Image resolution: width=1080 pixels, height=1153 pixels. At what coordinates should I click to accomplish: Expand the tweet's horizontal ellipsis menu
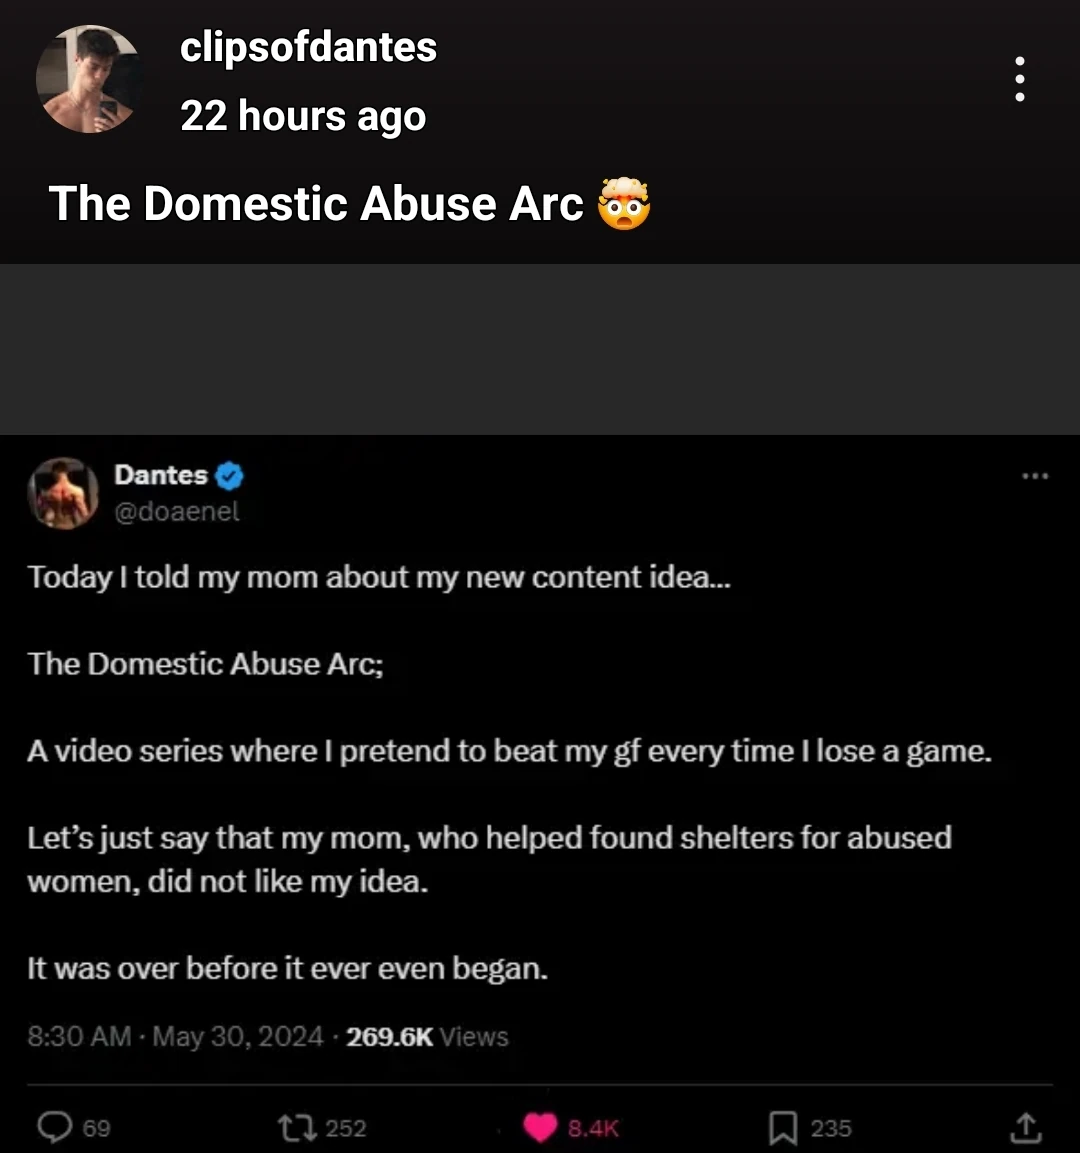pos(1035,476)
